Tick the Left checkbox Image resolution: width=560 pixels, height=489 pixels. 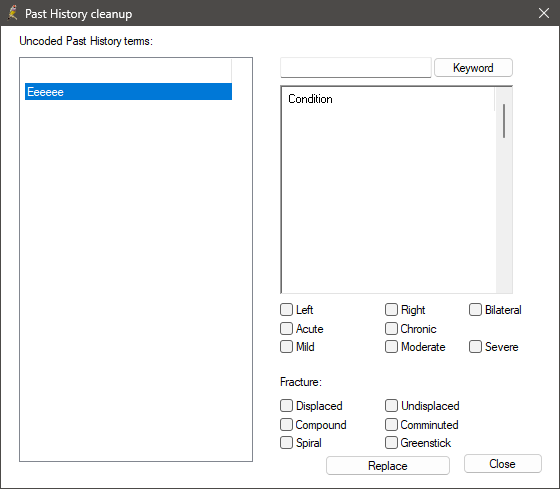coord(286,310)
